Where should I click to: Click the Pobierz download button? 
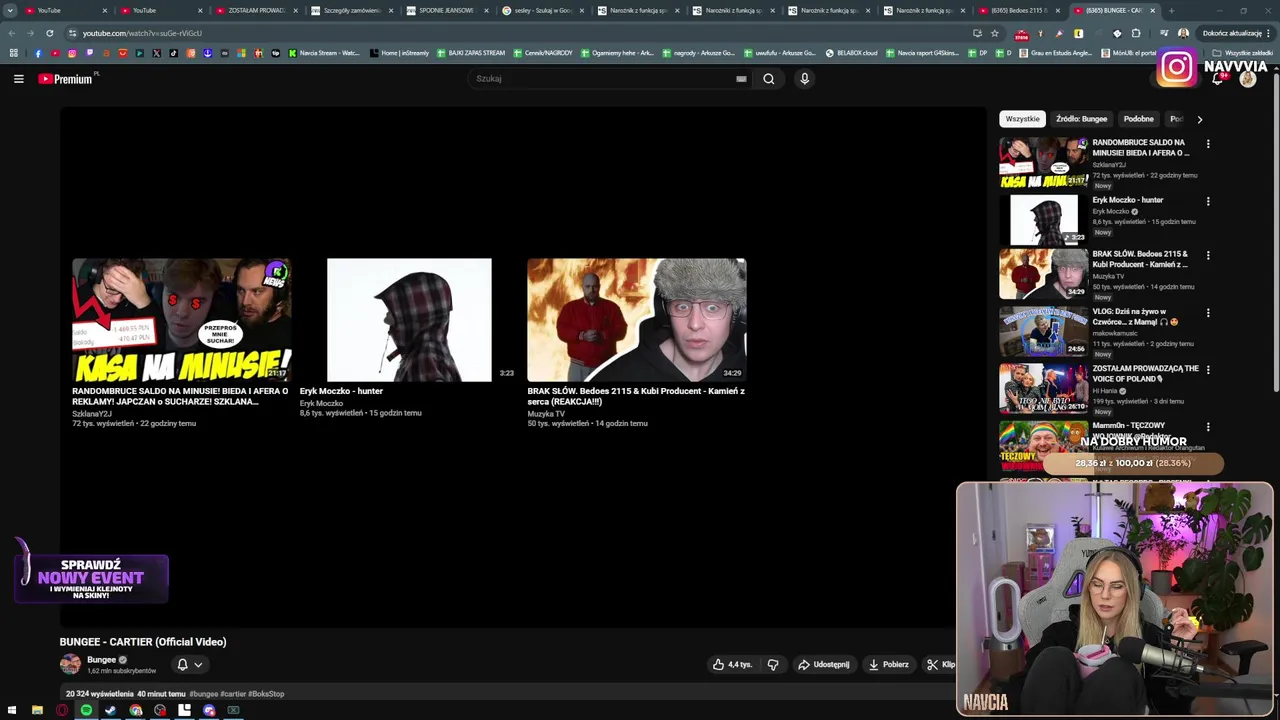(888, 664)
